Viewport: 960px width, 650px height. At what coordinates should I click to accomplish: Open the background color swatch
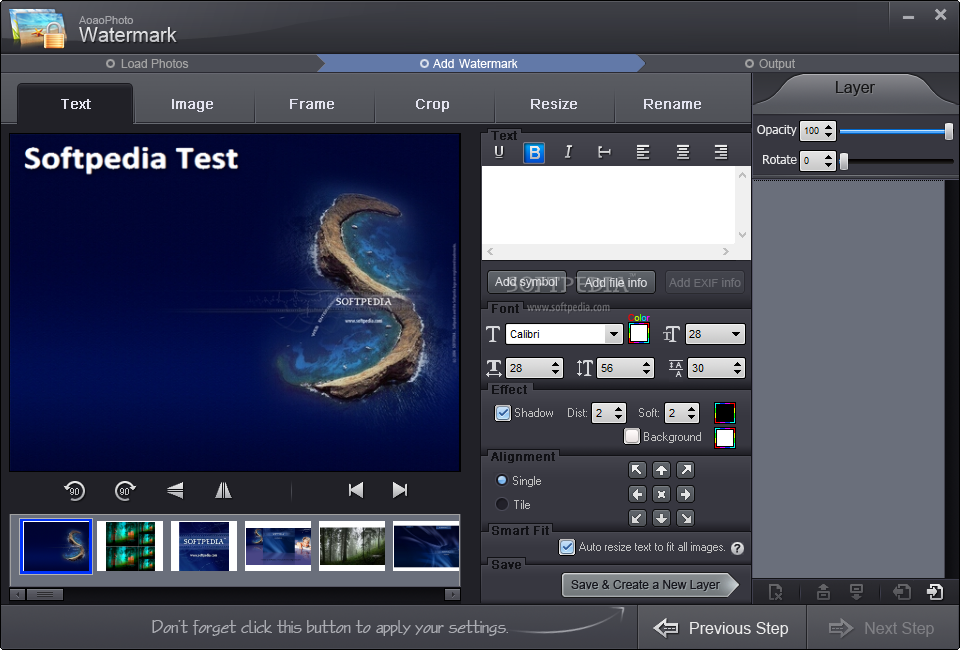click(725, 438)
